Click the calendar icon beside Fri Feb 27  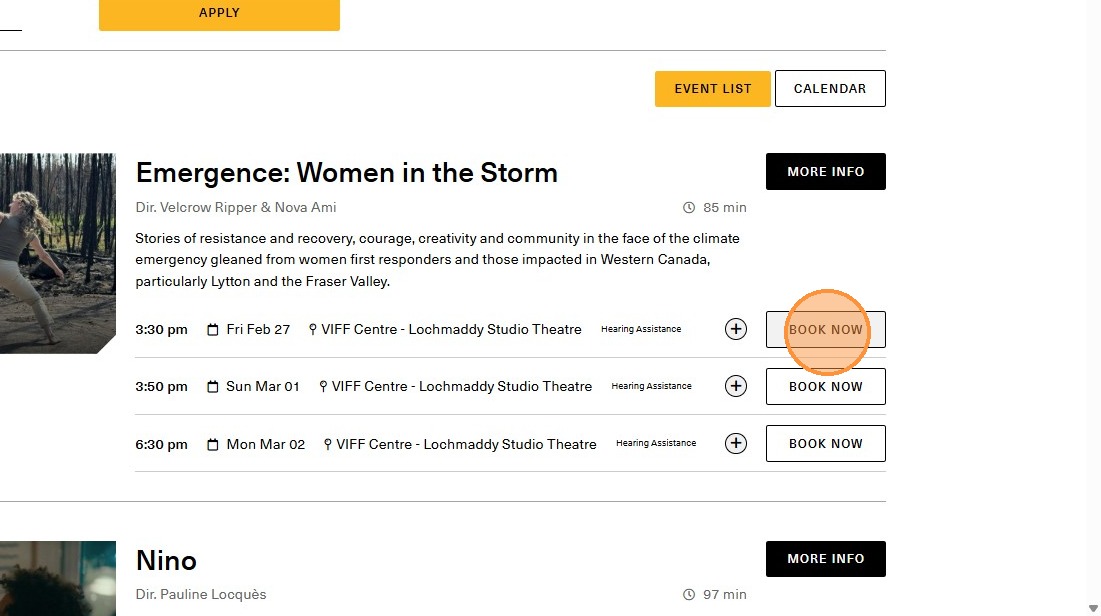click(x=212, y=330)
